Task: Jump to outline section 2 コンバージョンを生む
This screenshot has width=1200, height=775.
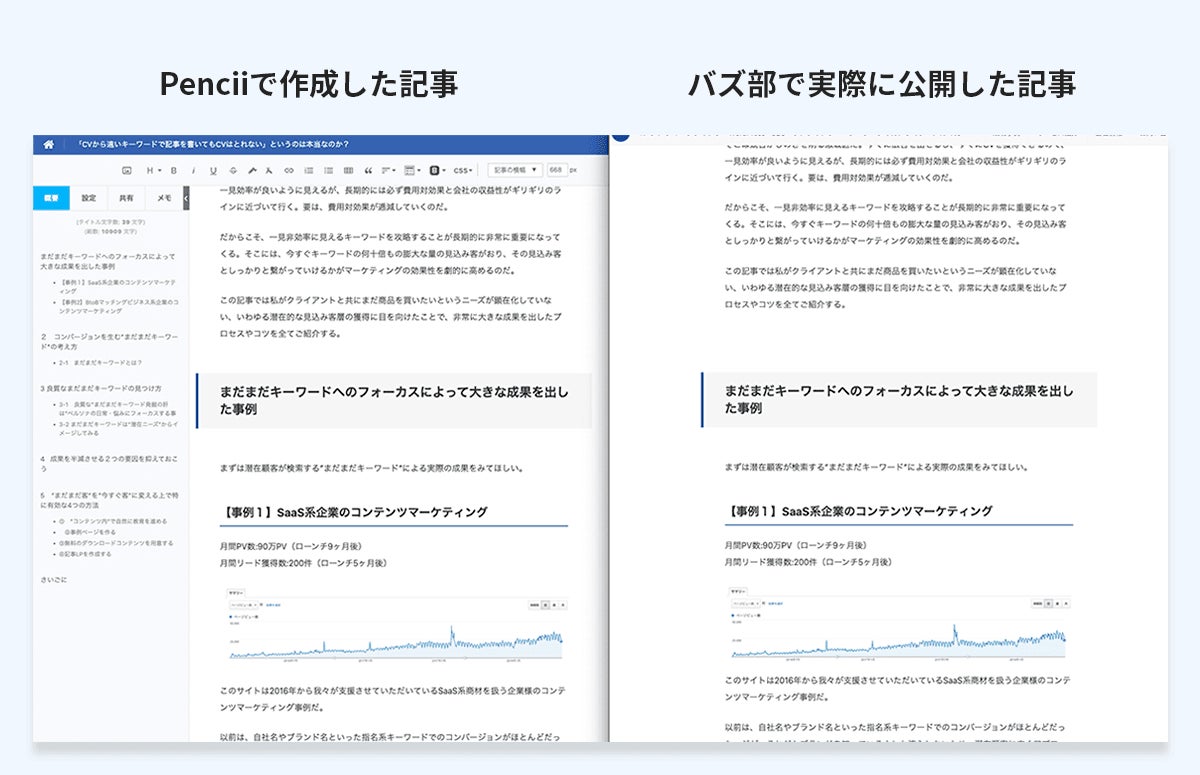Action: [x=109, y=341]
